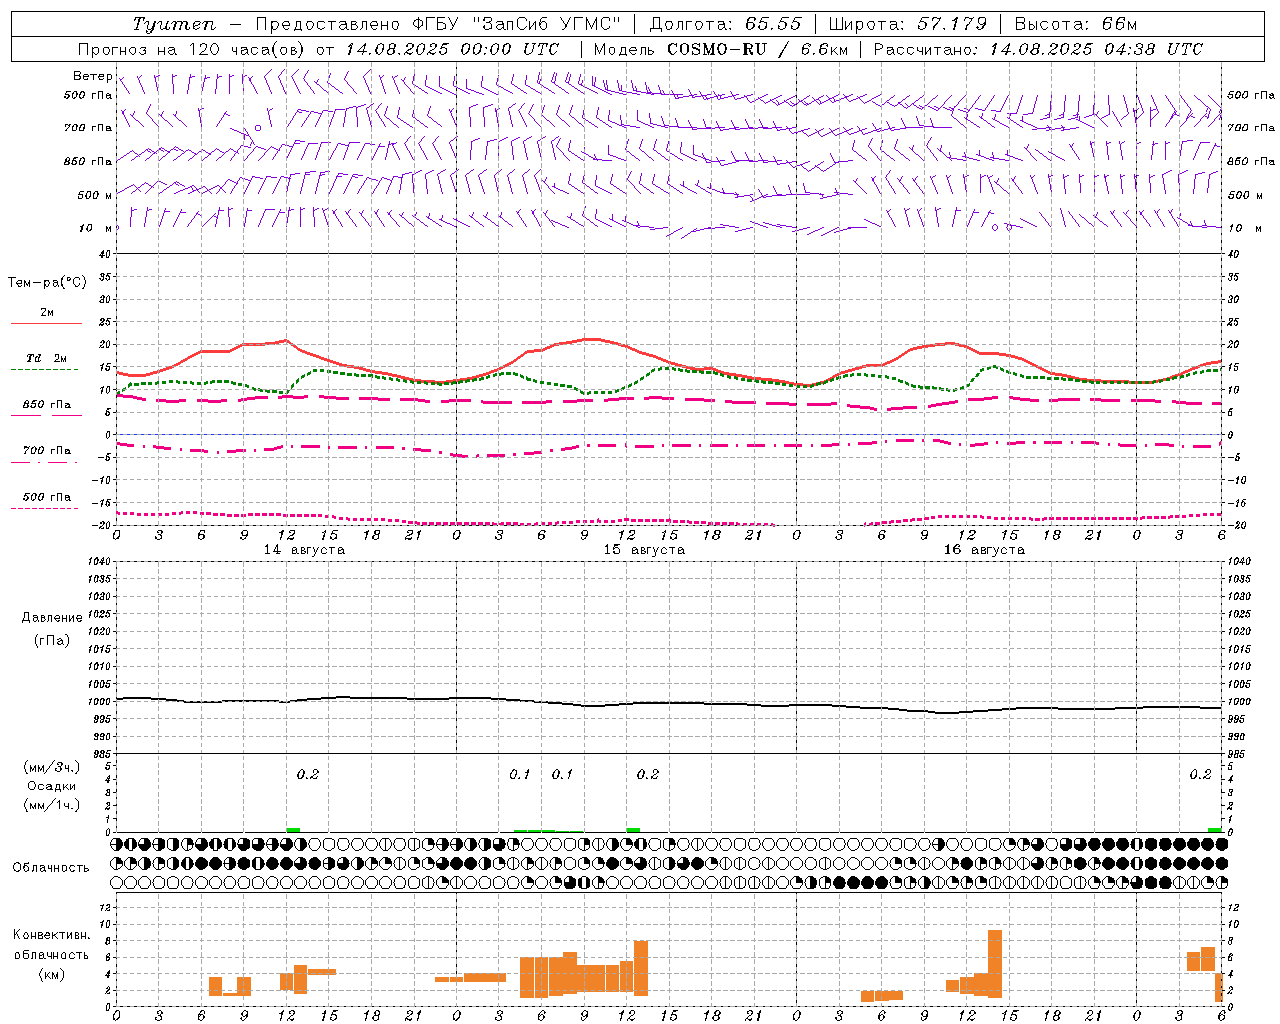Click the "2м" temperature legend label
The height and width of the screenshot is (1024, 1280).
tap(47, 312)
